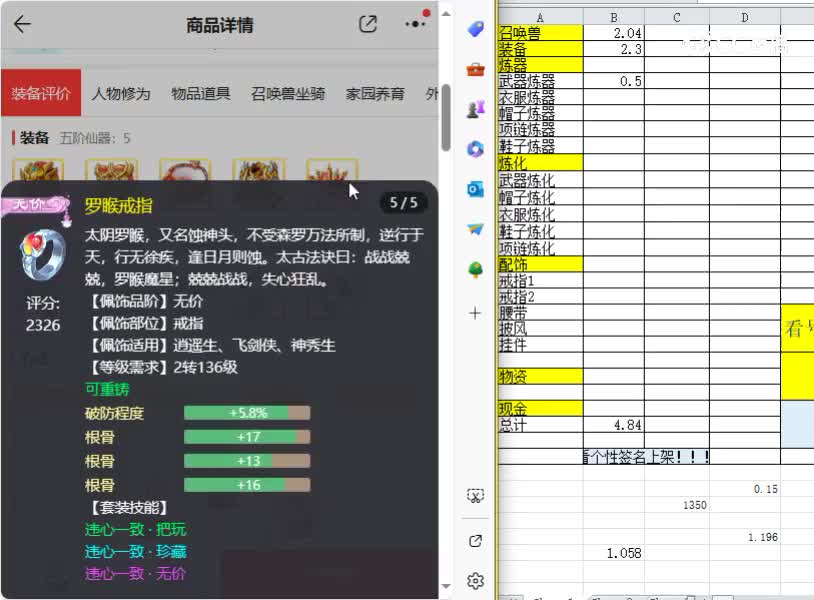Select the first equipment thumbnail
The height and width of the screenshot is (600, 814).
(38, 170)
